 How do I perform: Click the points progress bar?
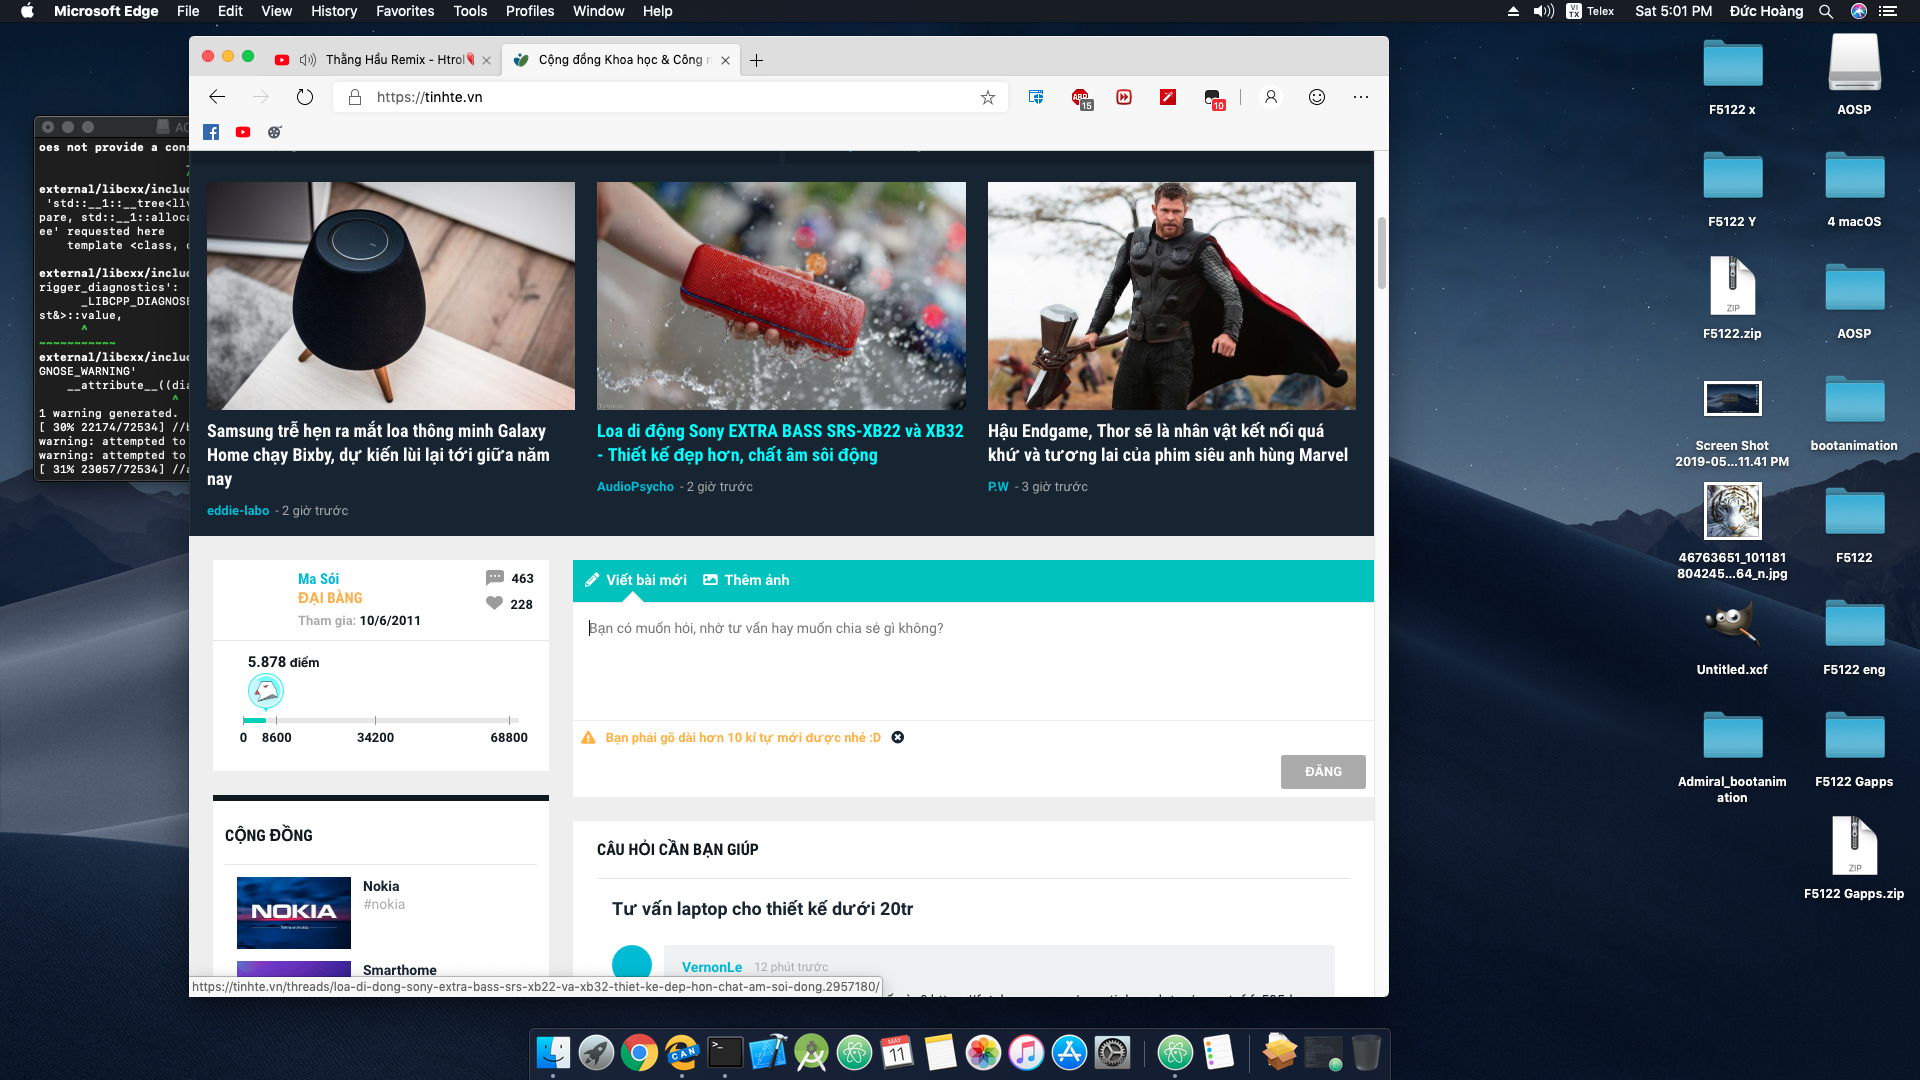pyautogui.click(x=380, y=720)
